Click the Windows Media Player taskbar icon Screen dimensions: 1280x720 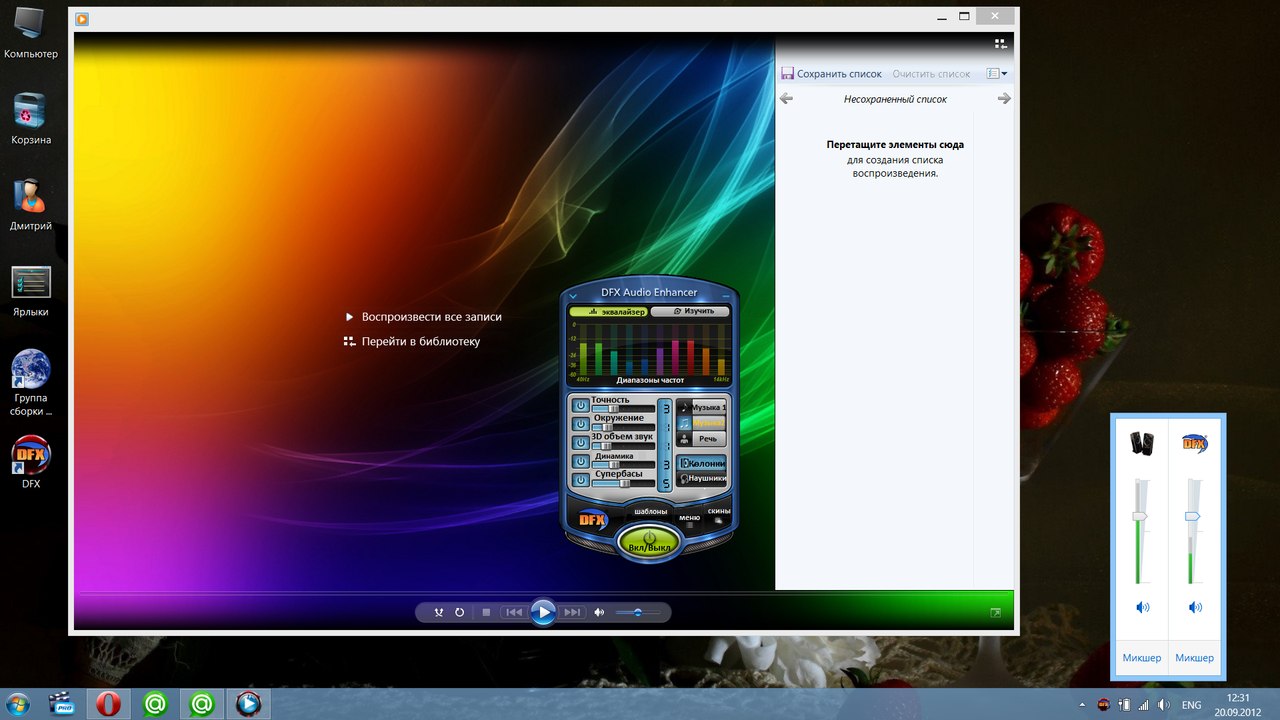(x=247, y=704)
